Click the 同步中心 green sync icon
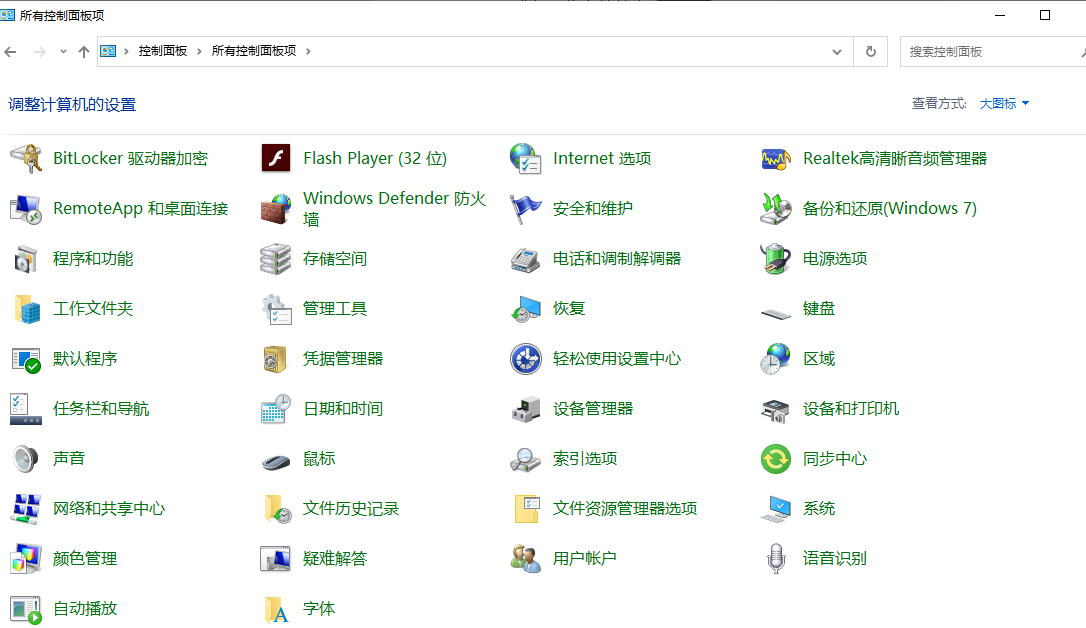The image size is (1086, 628). coord(776,459)
